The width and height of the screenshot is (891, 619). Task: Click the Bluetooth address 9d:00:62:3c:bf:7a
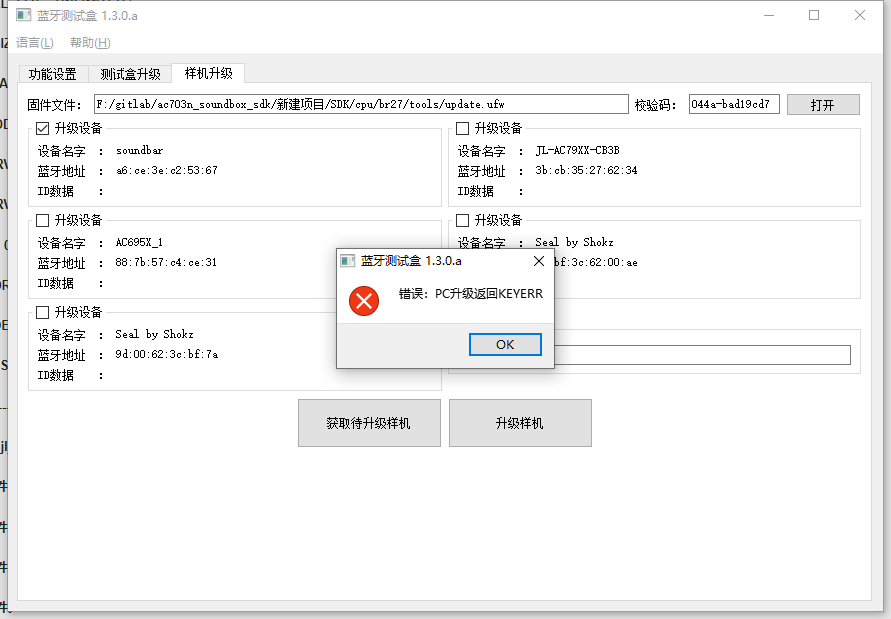166,355
